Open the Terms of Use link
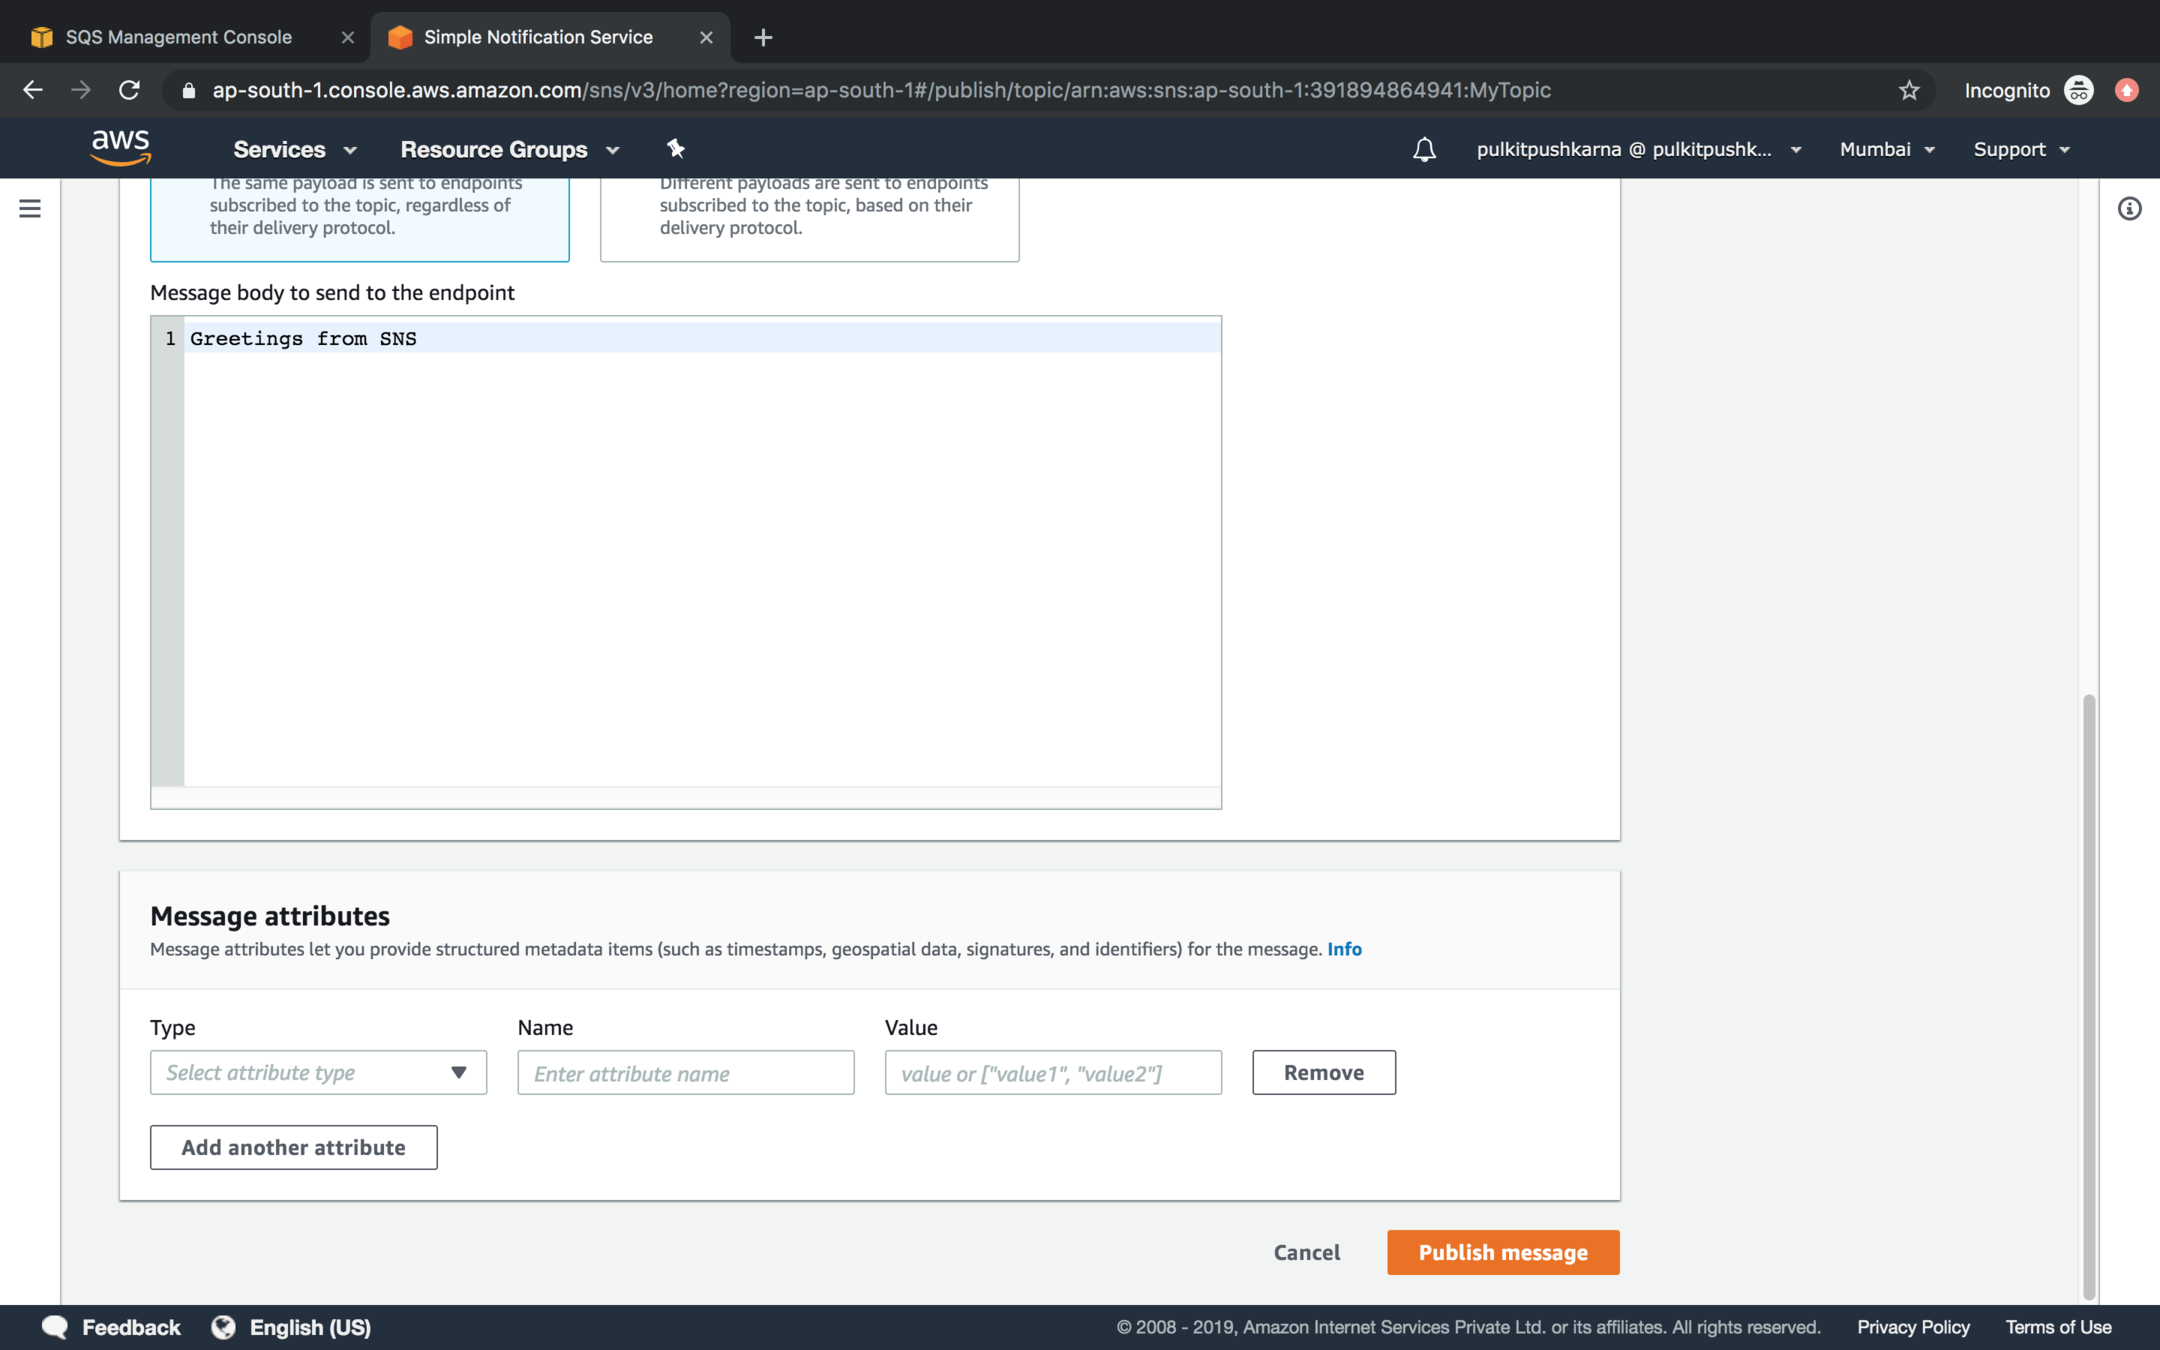The width and height of the screenshot is (2160, 1350). click(x=2058, y=1327)
